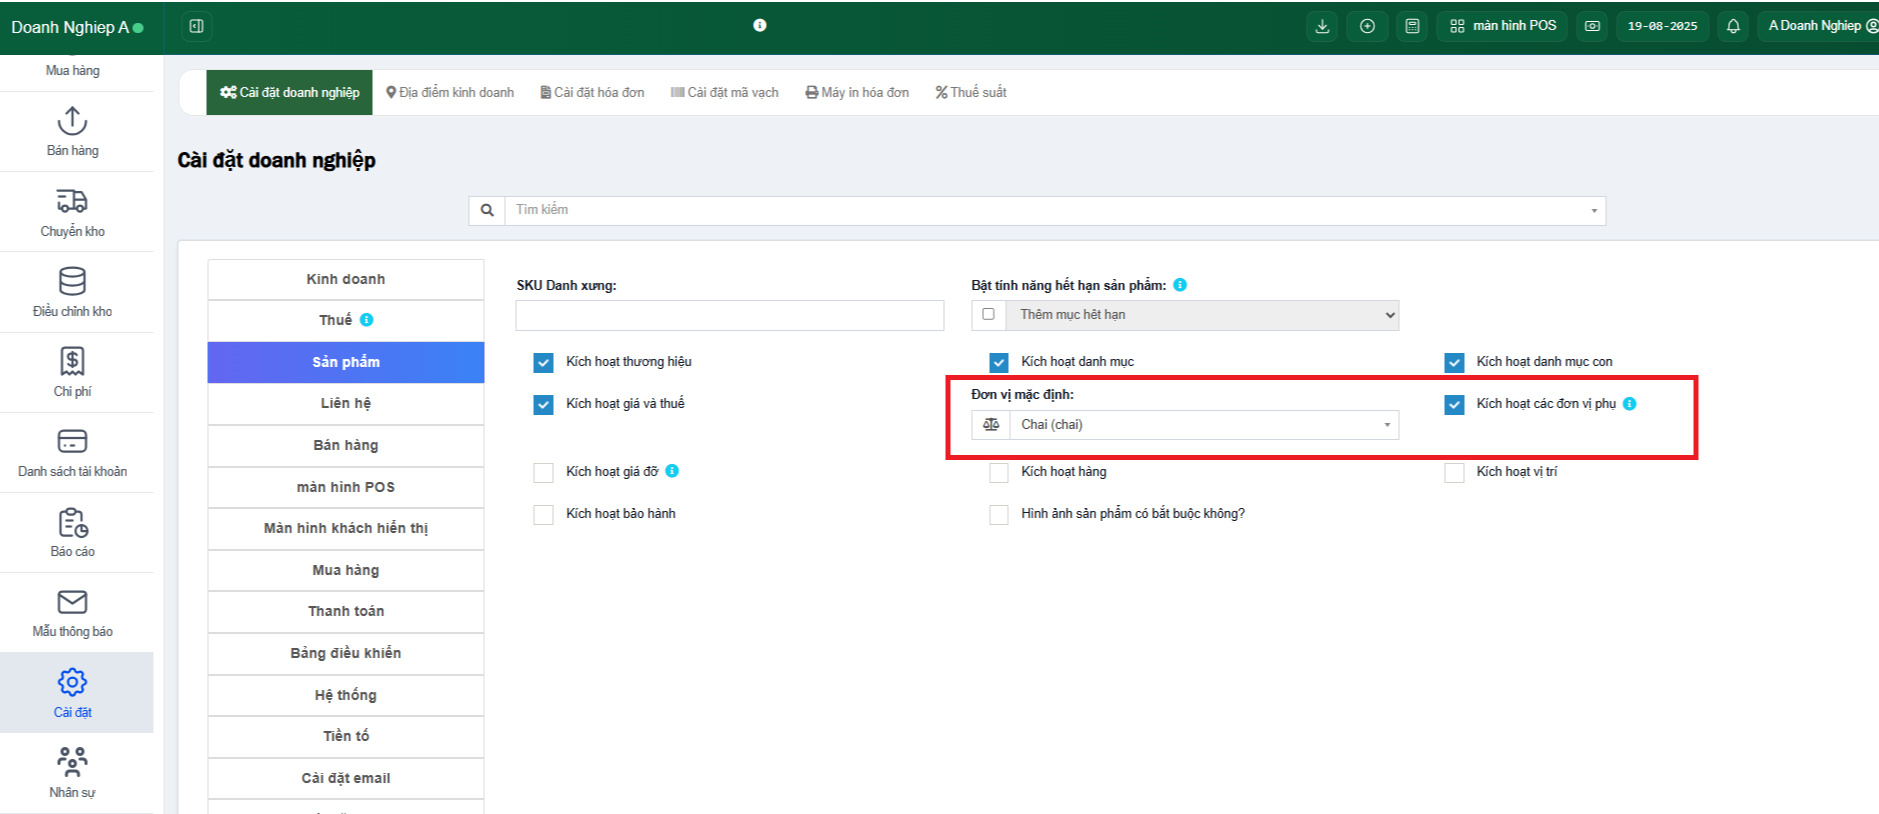Enable Hình ảnh sản phẩm có bắt buộc checkbox
Screen dimensions: 1879x814
click(999, 514)
